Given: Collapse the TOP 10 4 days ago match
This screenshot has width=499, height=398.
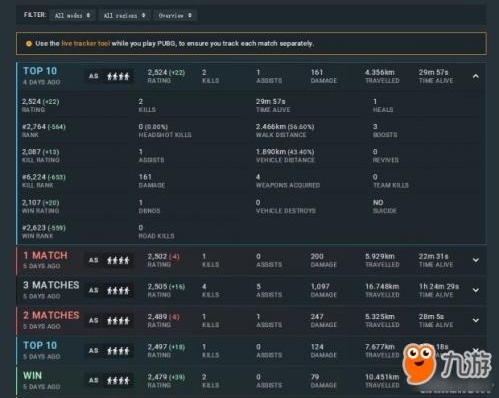Looking at the screenshot, I should tap(476, 76).
